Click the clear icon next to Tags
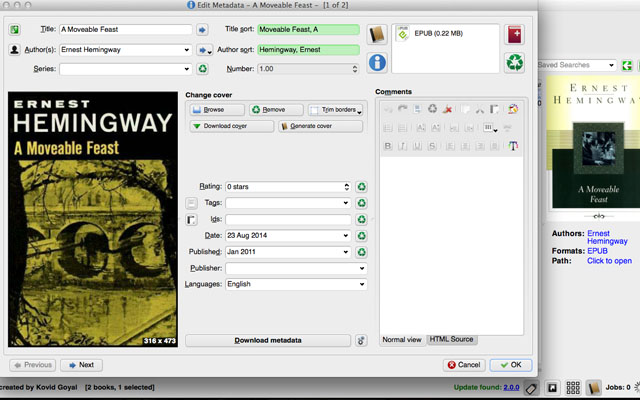The image size is (640, 400). pos(361,203)
